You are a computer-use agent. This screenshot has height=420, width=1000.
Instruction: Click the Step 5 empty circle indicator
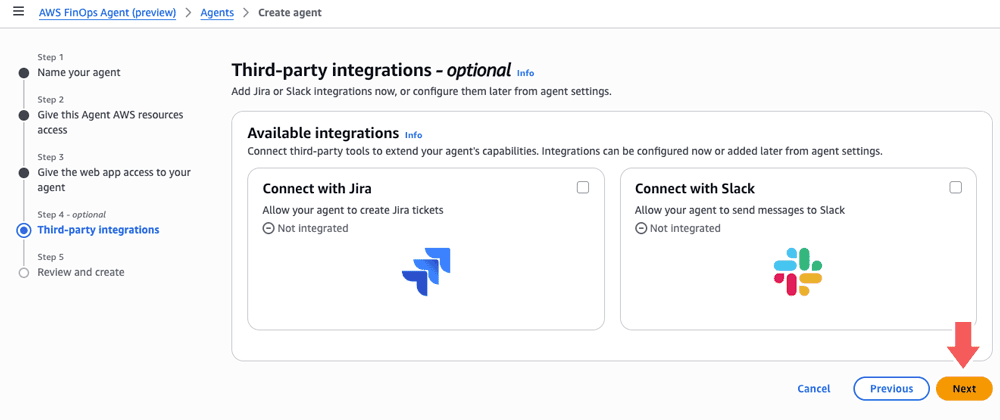pos(24,273)
